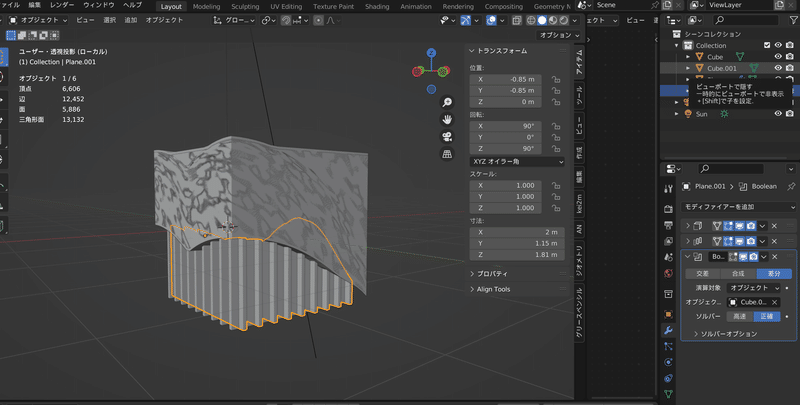Open Physics properties tab icon

(x=668, y=362)
